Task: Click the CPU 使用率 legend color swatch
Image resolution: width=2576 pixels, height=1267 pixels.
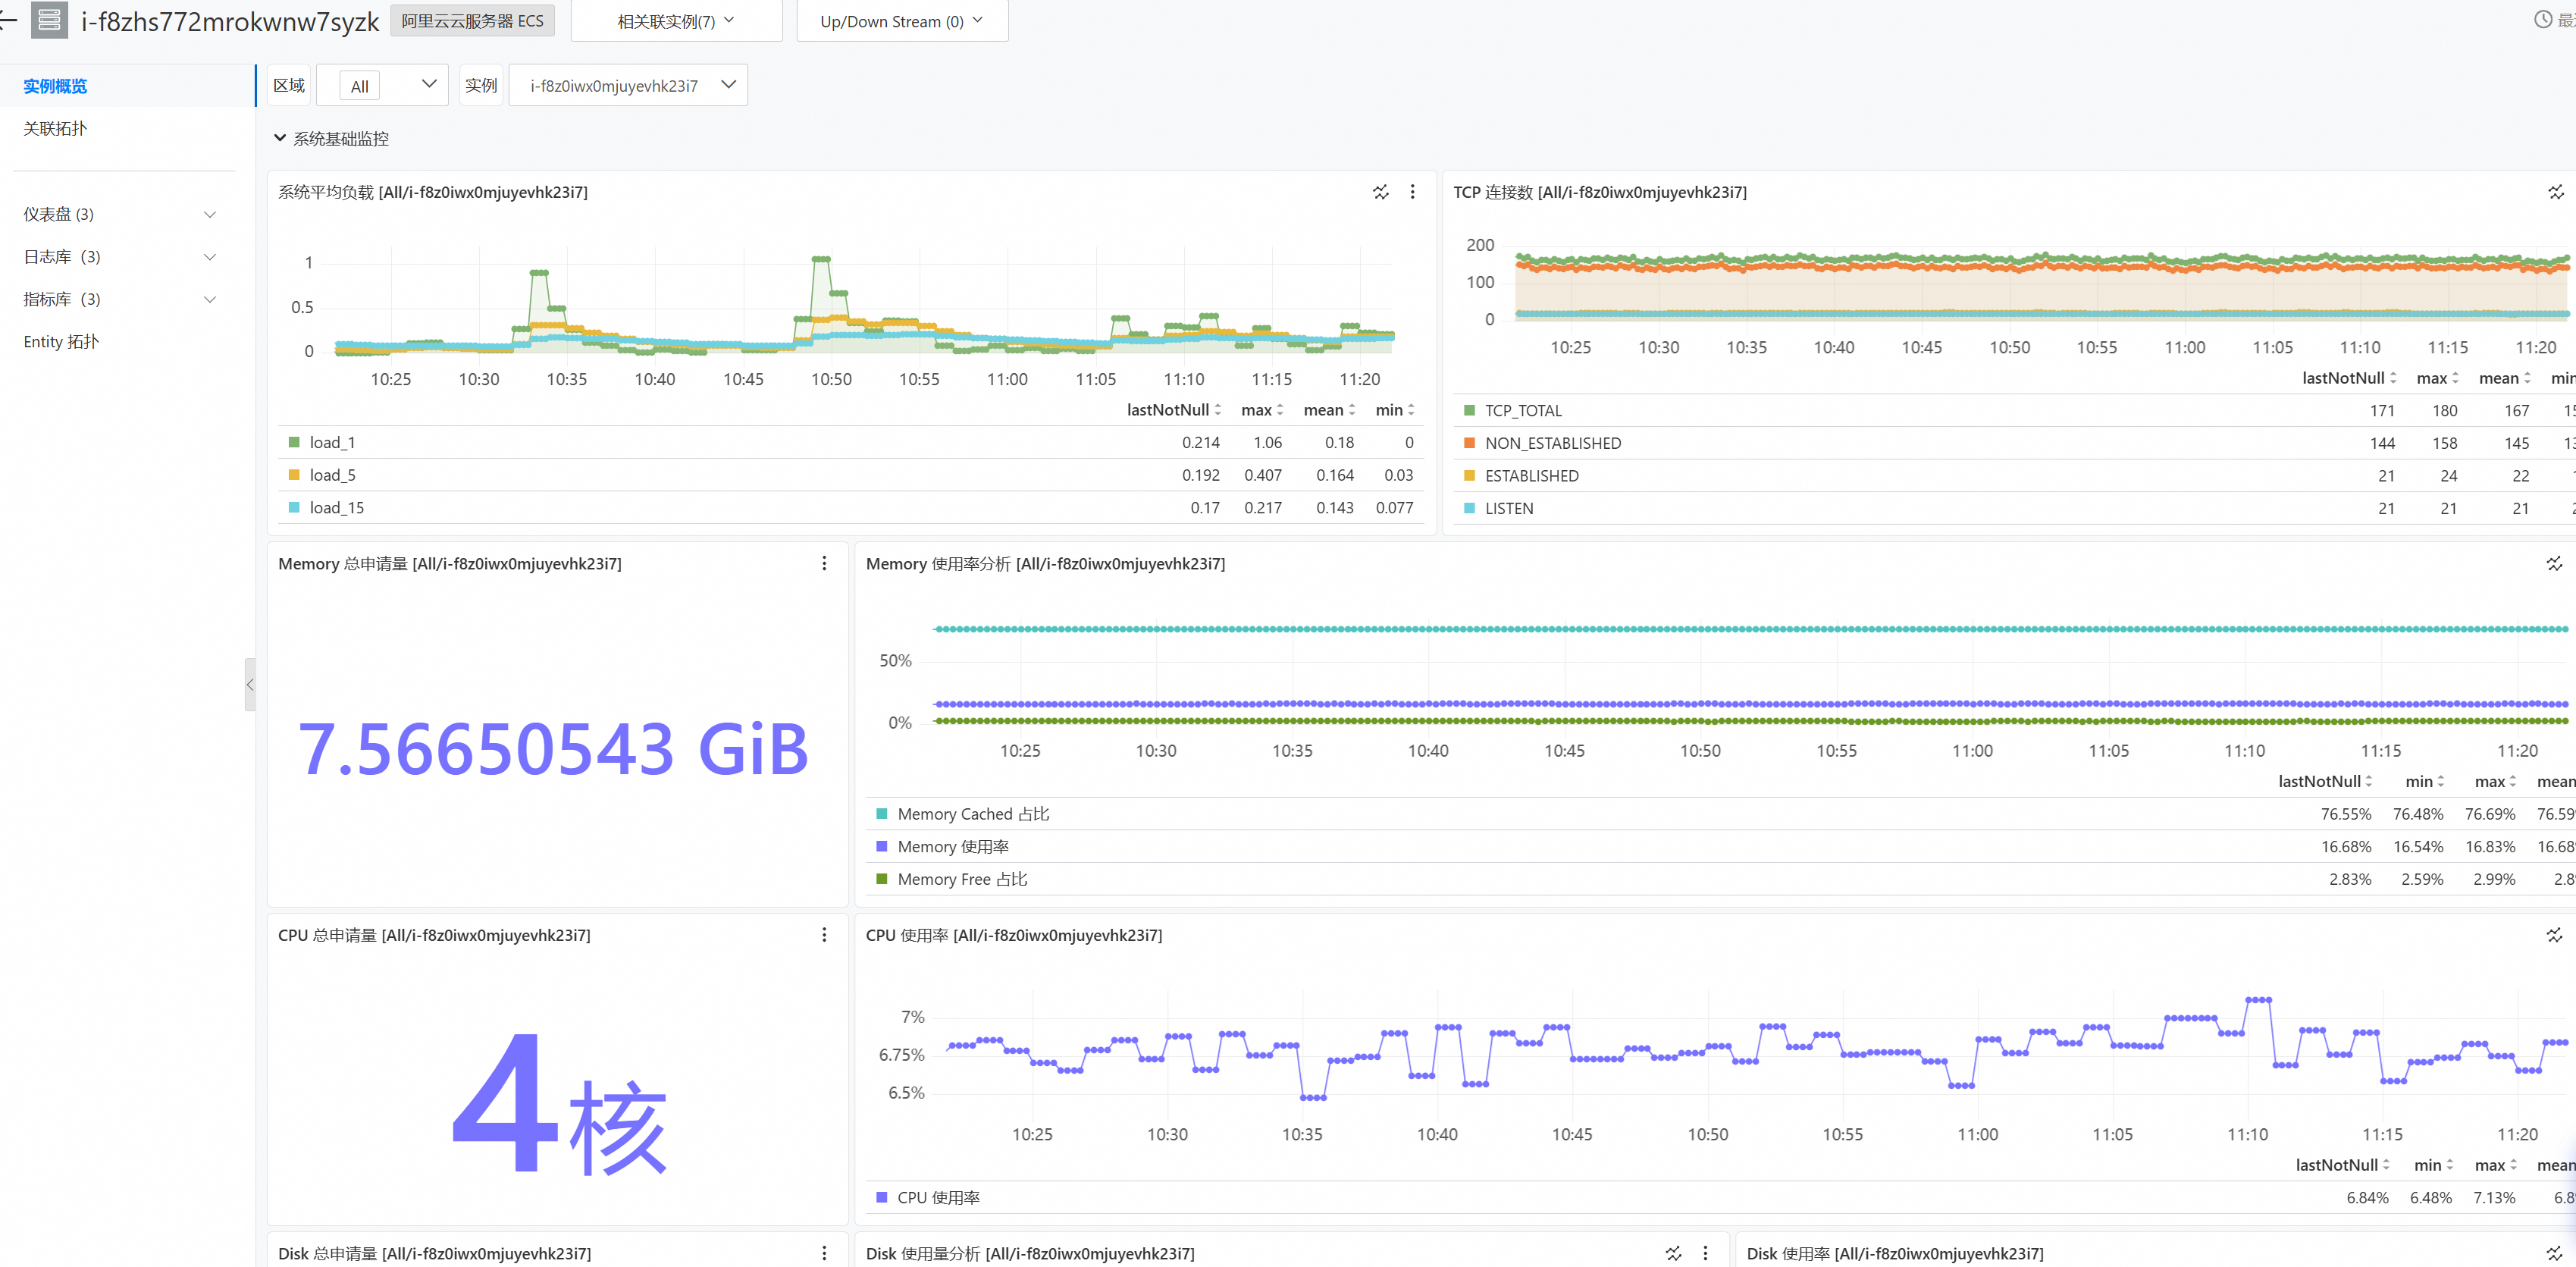Action: [x=881, y=1197]
